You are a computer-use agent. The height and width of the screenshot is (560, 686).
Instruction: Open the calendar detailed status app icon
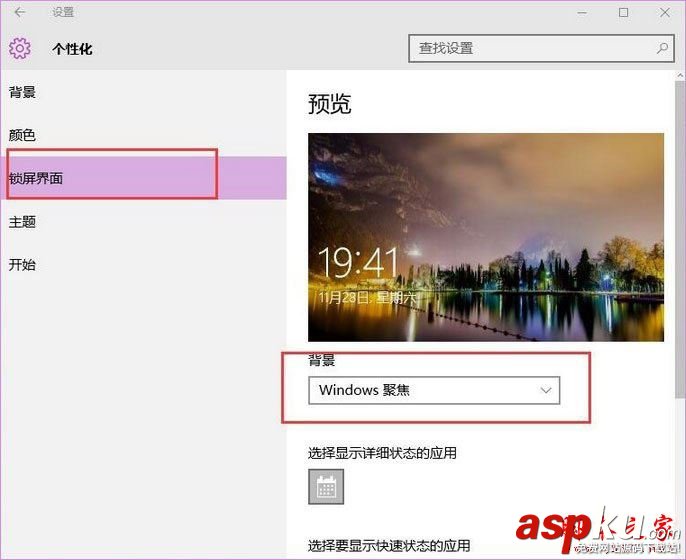point(326,486)
